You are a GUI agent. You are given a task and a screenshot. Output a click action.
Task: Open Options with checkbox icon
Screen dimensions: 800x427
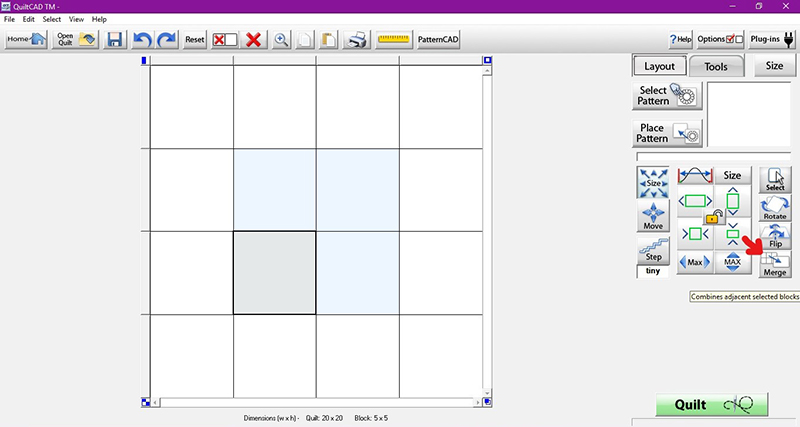click(x=720, y=39)
